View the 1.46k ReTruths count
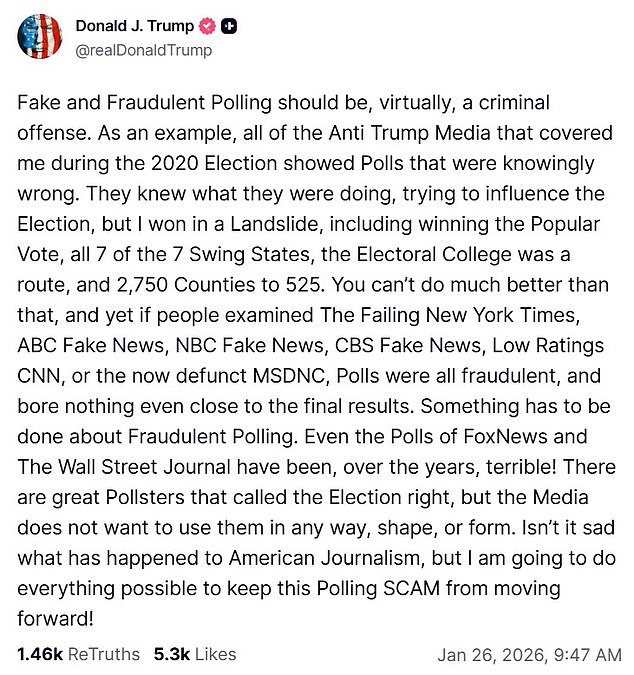The width and height of the screenshot is (634, 675). (x=39, y=654)
